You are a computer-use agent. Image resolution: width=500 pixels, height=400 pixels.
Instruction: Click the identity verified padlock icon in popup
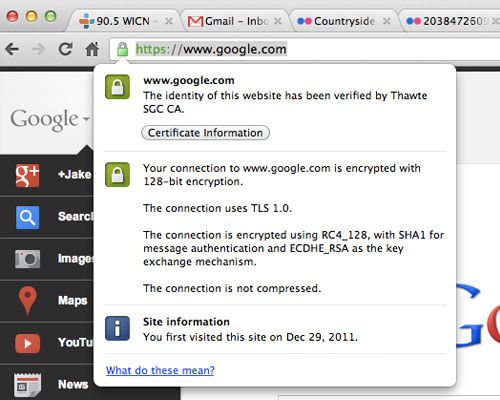click(117, 87)
